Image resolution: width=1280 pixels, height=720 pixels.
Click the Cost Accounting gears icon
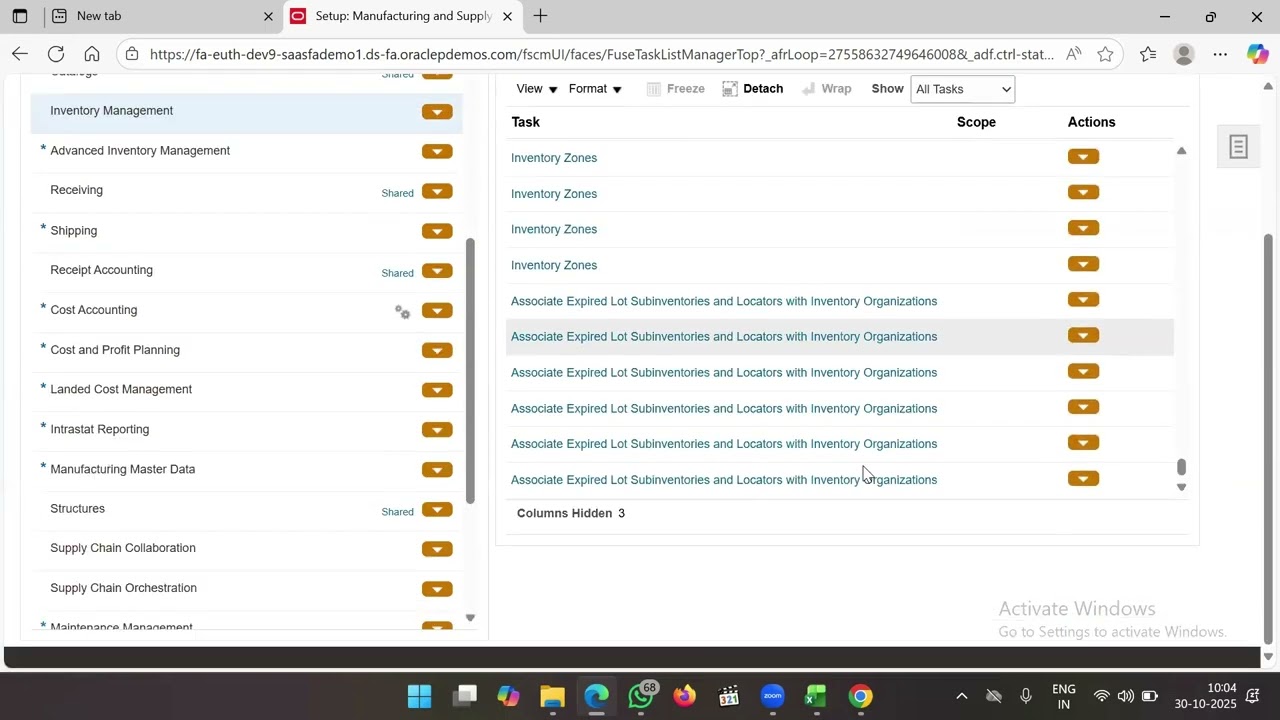click(x=402, y=312)
